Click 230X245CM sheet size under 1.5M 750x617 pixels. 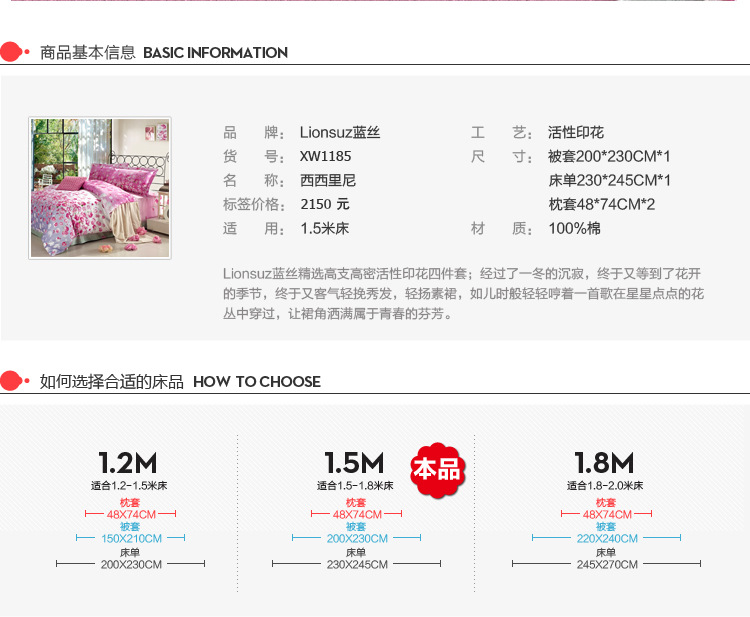point(355,564)
